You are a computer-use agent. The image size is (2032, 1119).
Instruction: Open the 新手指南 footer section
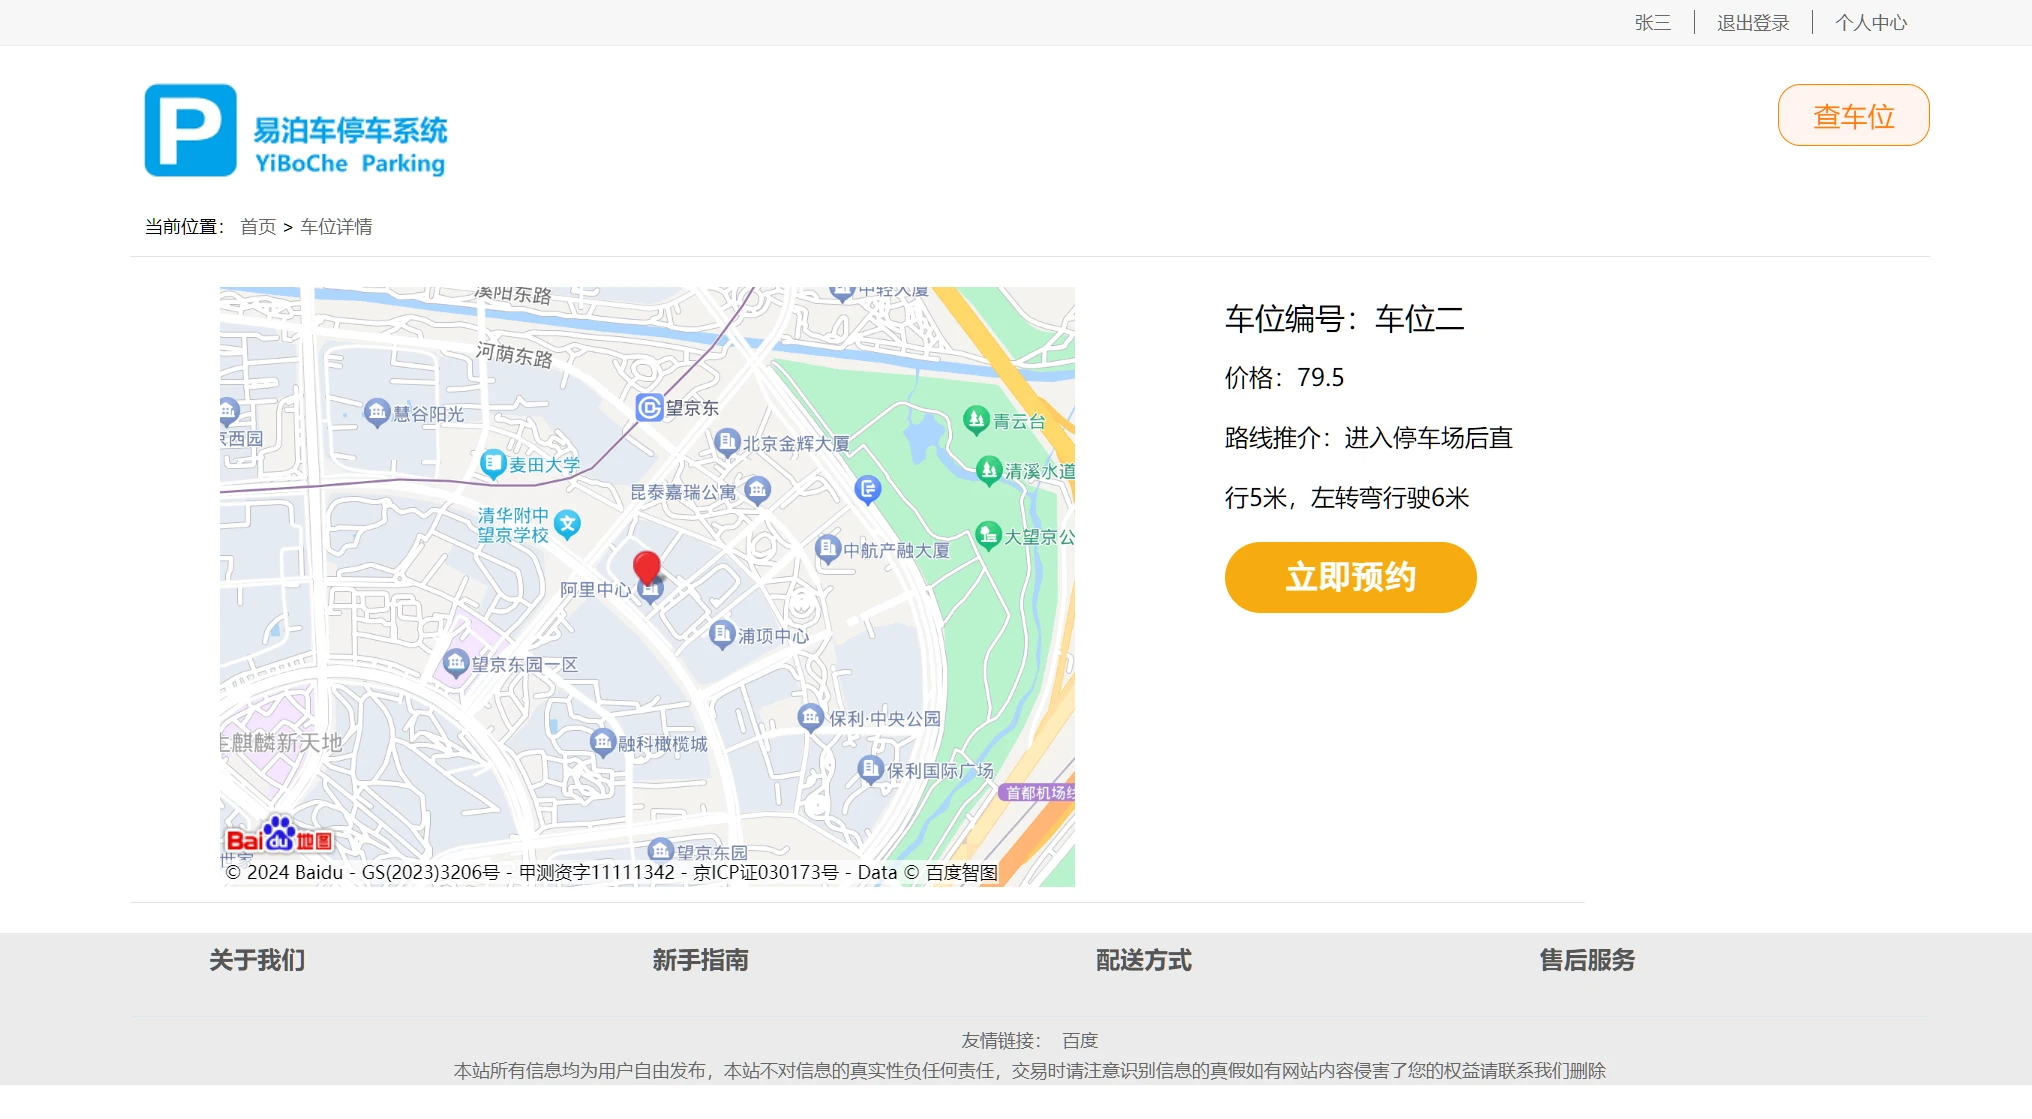tap(700, 960)
